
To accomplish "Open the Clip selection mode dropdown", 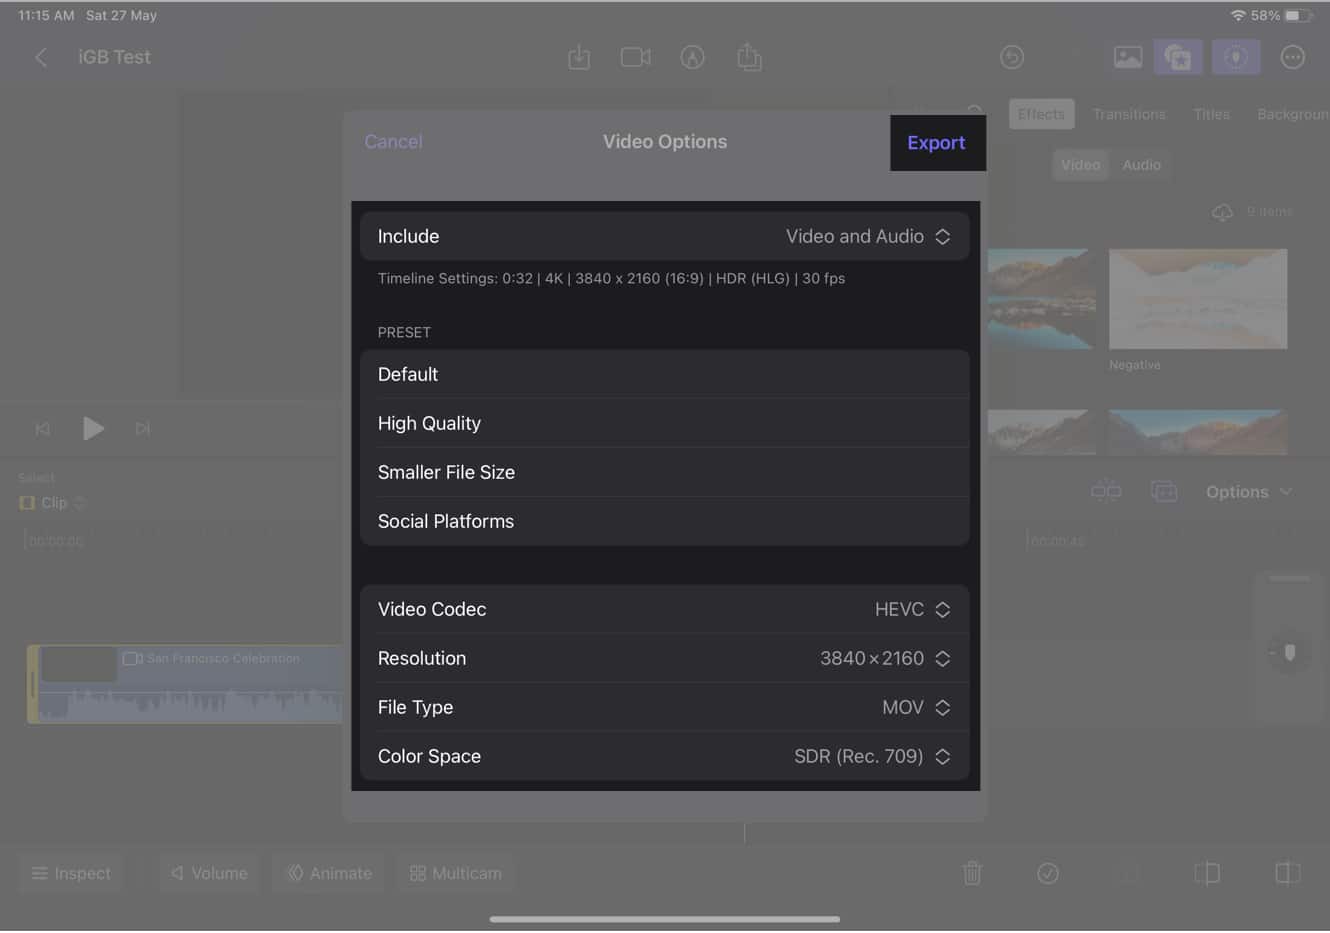I will (54, 503).
